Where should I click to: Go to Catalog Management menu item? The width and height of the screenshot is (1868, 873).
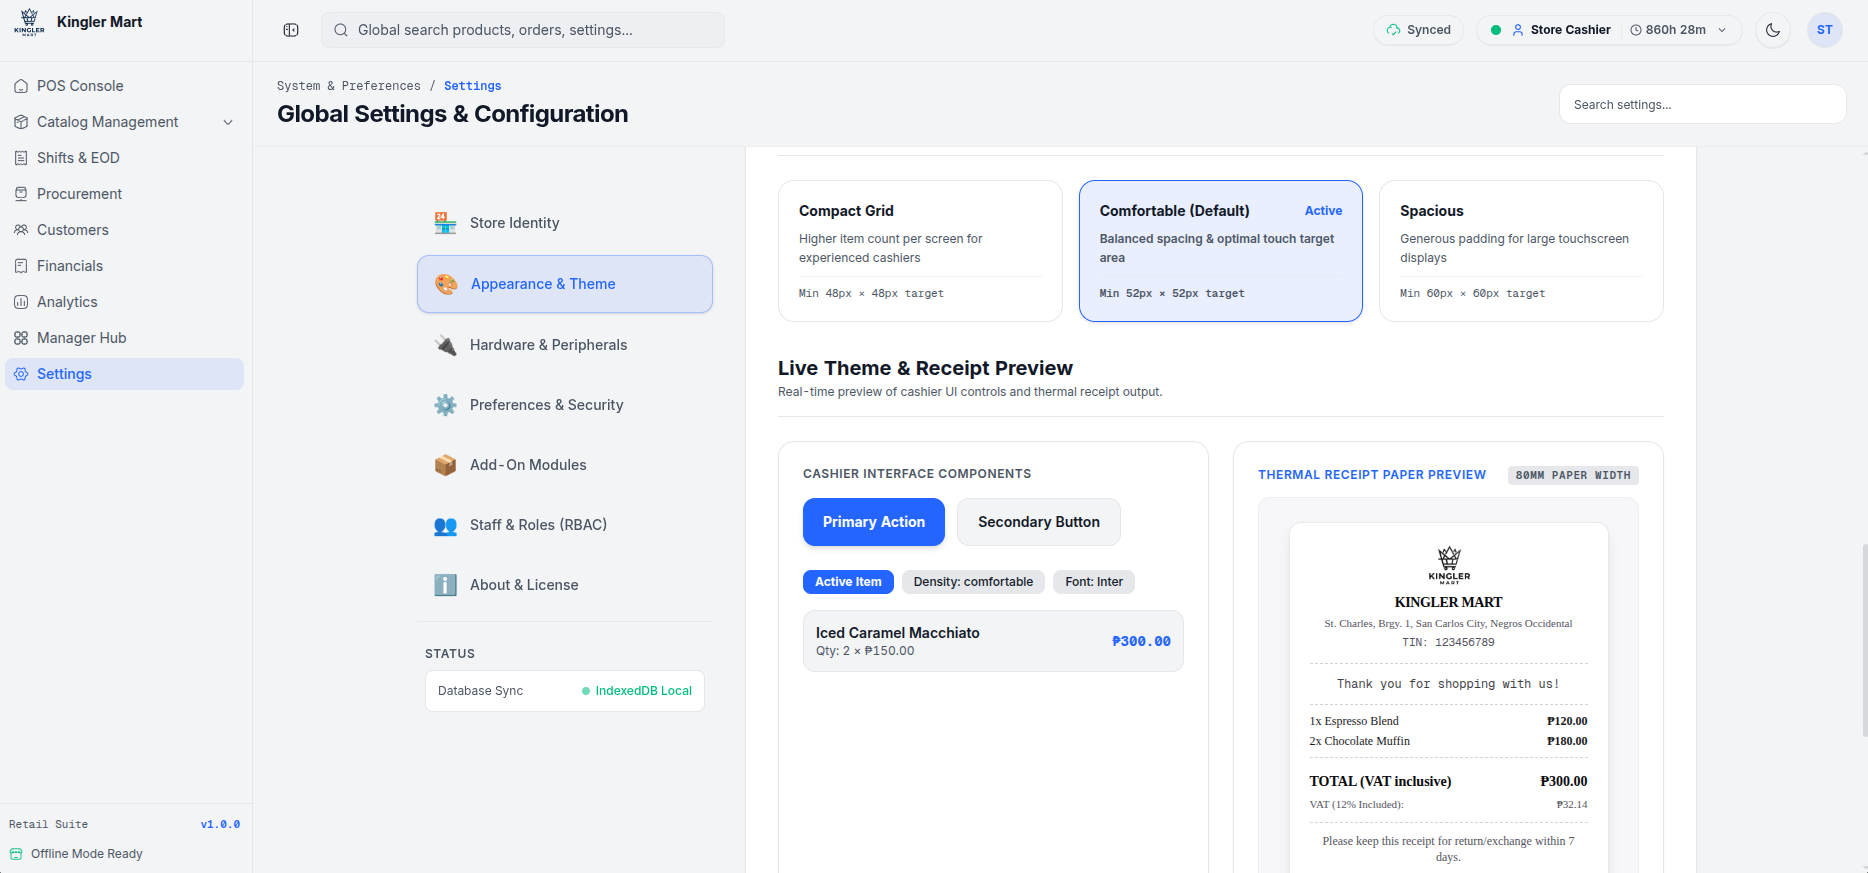pos(124,122)
